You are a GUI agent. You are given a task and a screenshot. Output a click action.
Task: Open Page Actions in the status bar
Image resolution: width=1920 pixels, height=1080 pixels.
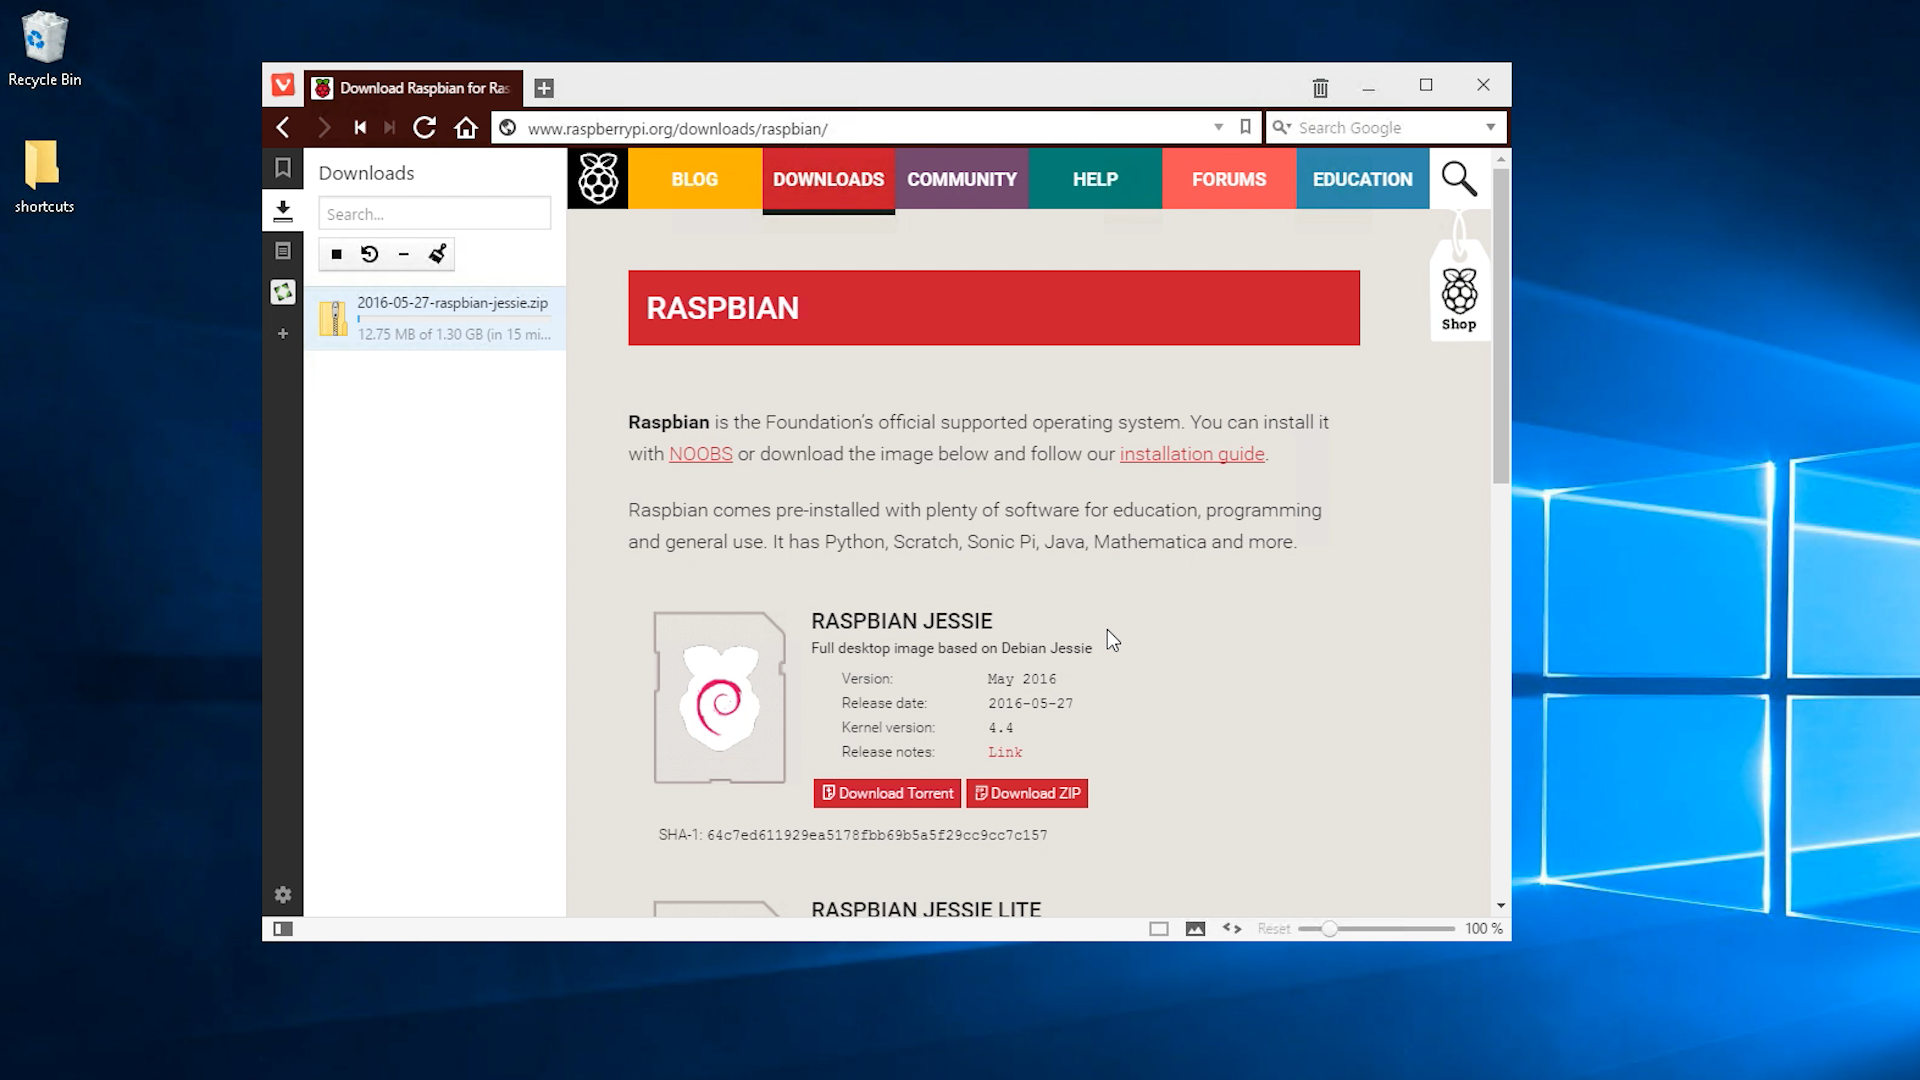click(x=1232, y=929)
